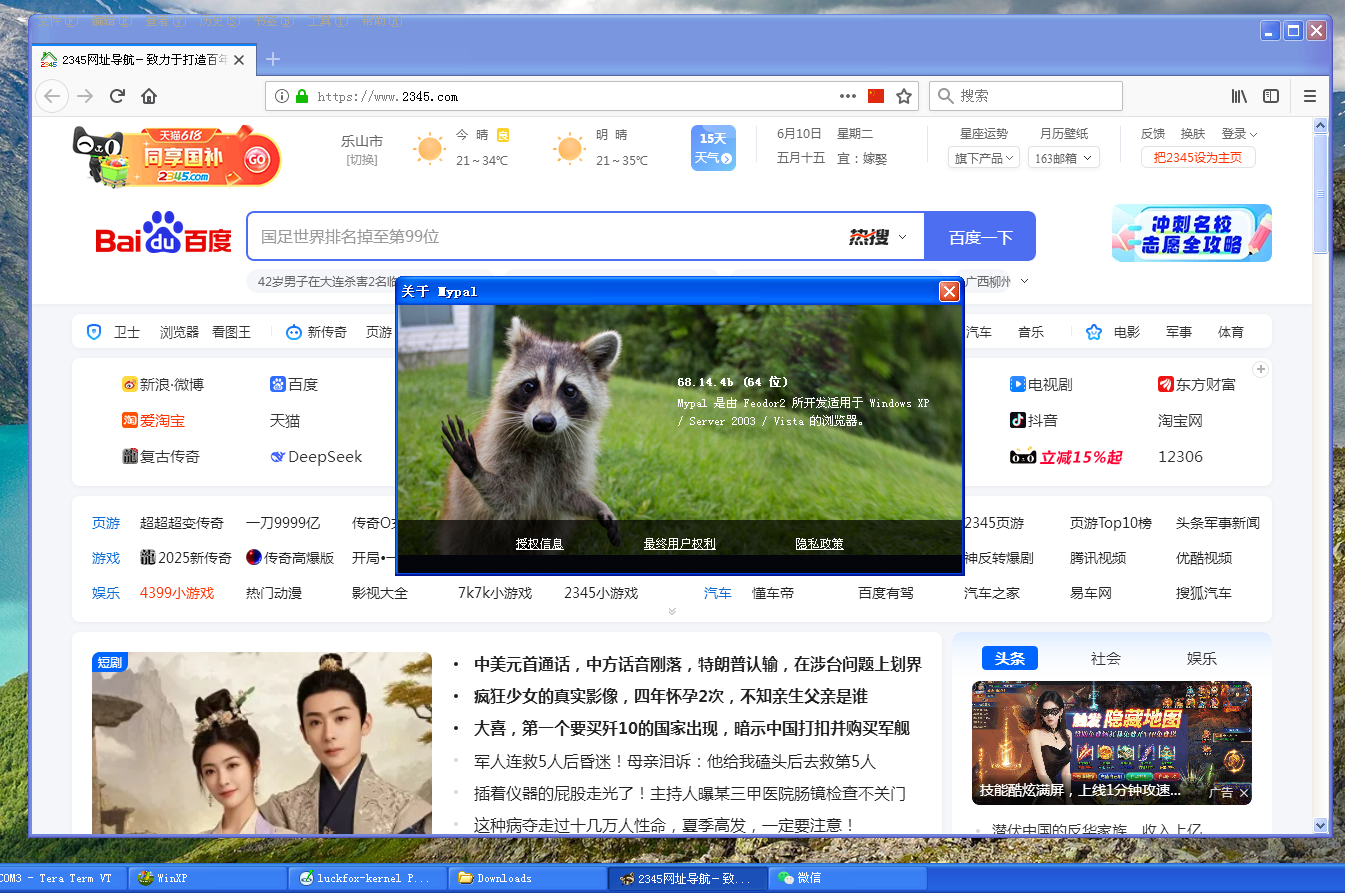Open the Library bookshelf icon in toolbar
The image size is (1345, 893).
click(1239, 96)
